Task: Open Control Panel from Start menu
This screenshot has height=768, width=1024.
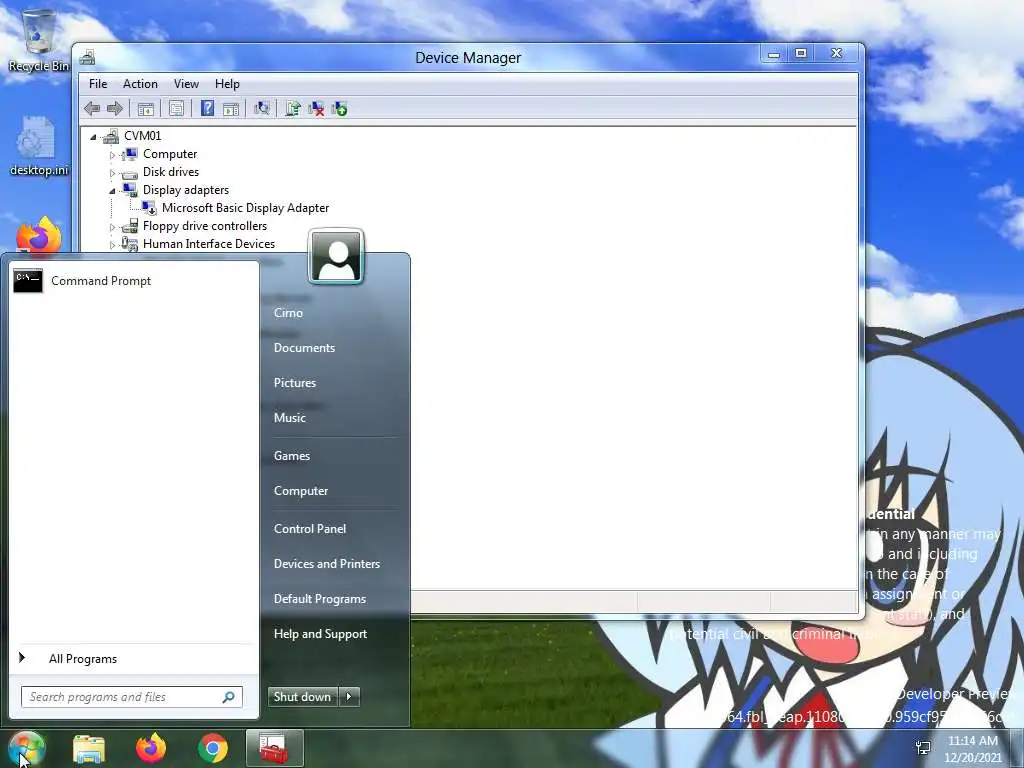Action: [310, 529]
